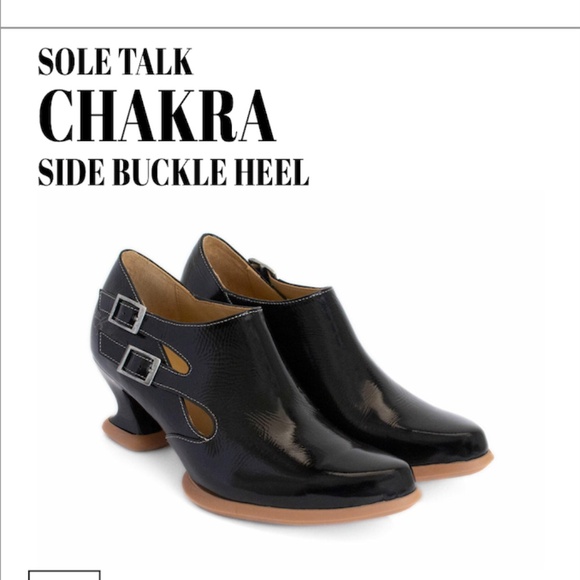Screen dimensions: 580x580
Task: Click the lower teardrop cutout near the sole
Action: tap(200, 418)
